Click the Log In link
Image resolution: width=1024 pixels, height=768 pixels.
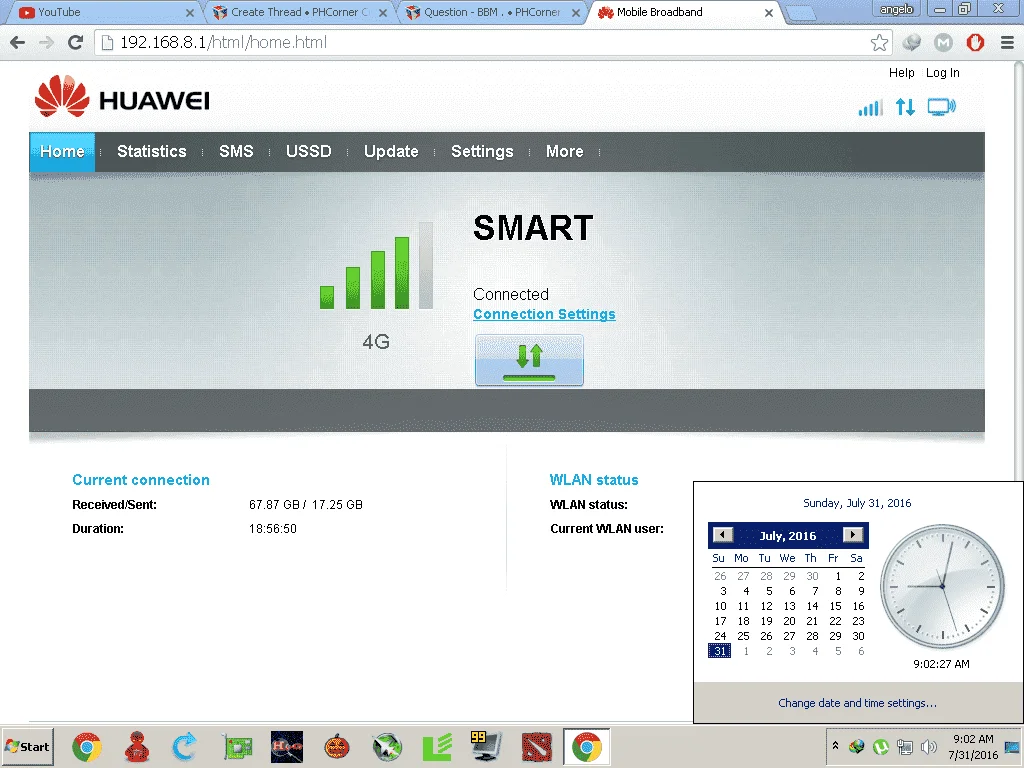click(942, 72)
